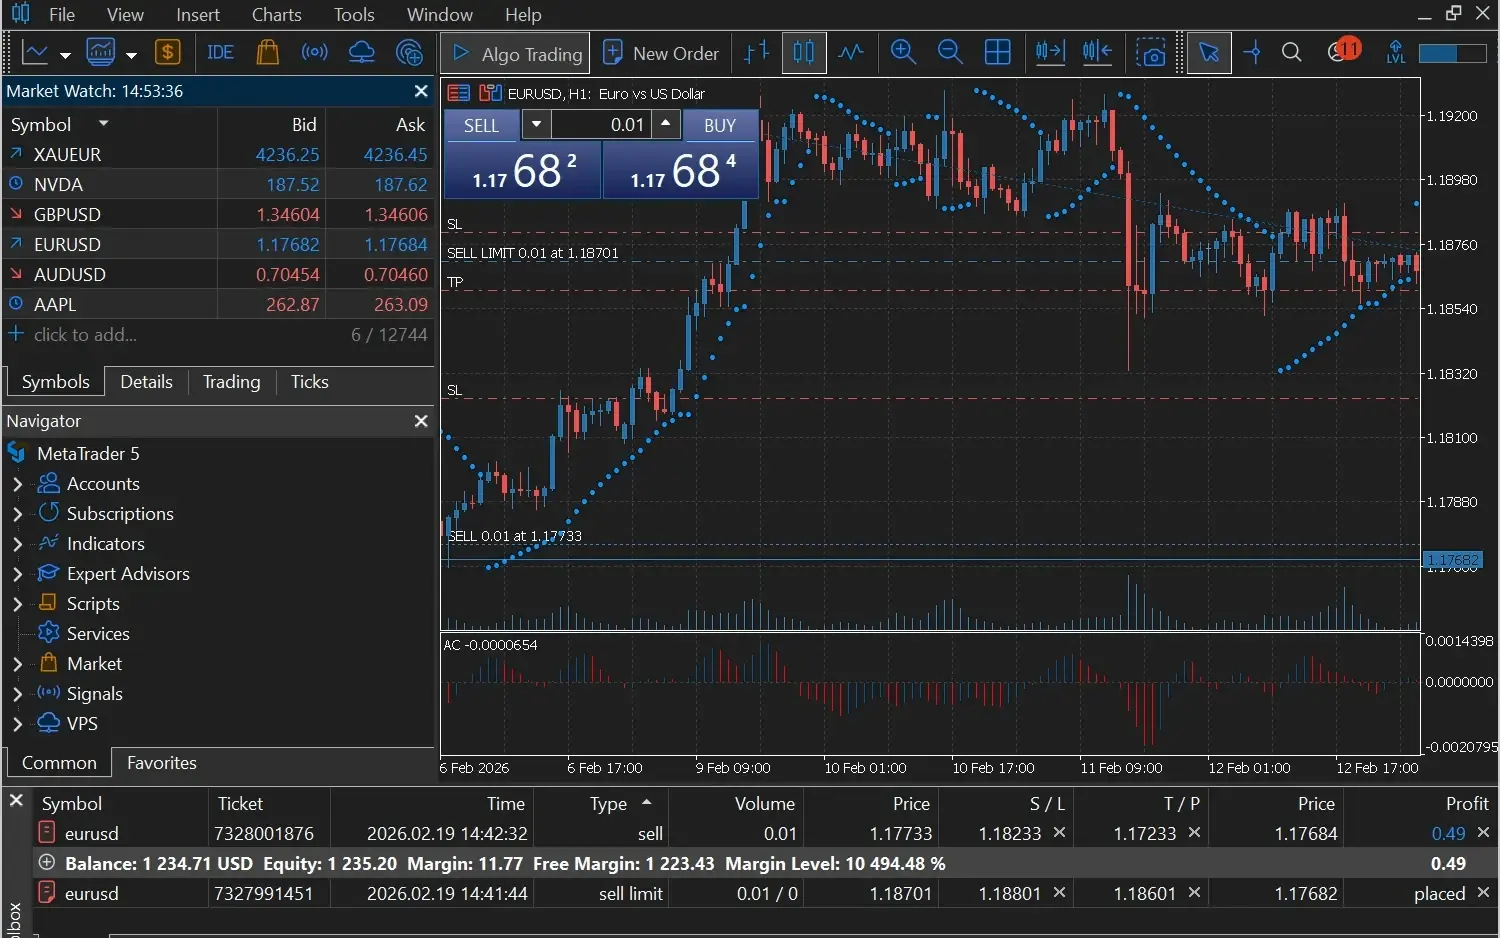Viewport: 1500px width, 938px height.
Task: Open the Market shopping bag toolbar icon
Action: coord(267,53)
